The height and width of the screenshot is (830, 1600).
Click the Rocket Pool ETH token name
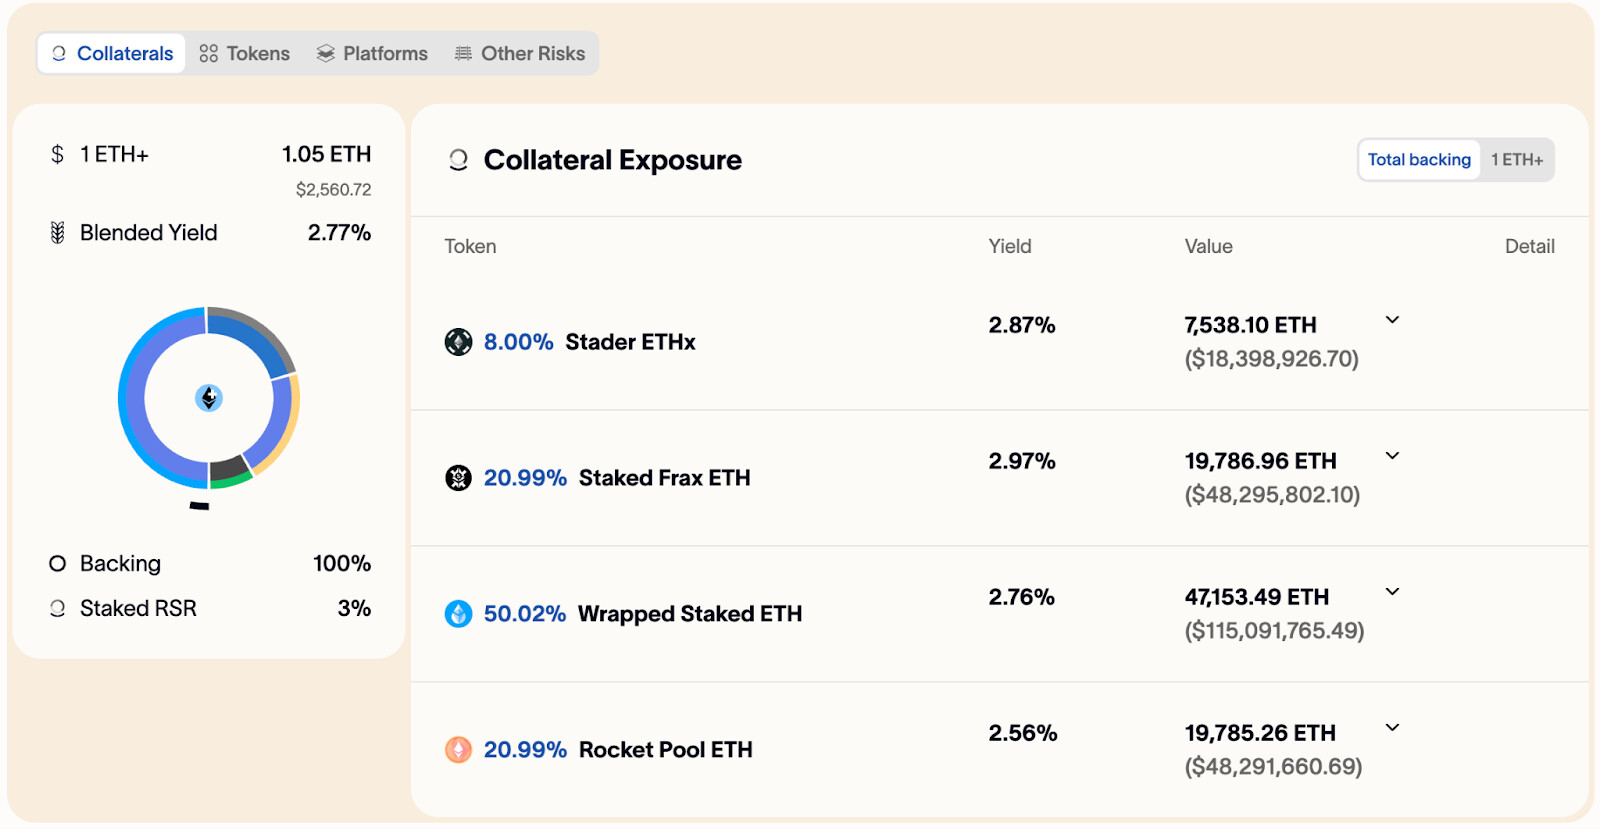tap(665, 750)
